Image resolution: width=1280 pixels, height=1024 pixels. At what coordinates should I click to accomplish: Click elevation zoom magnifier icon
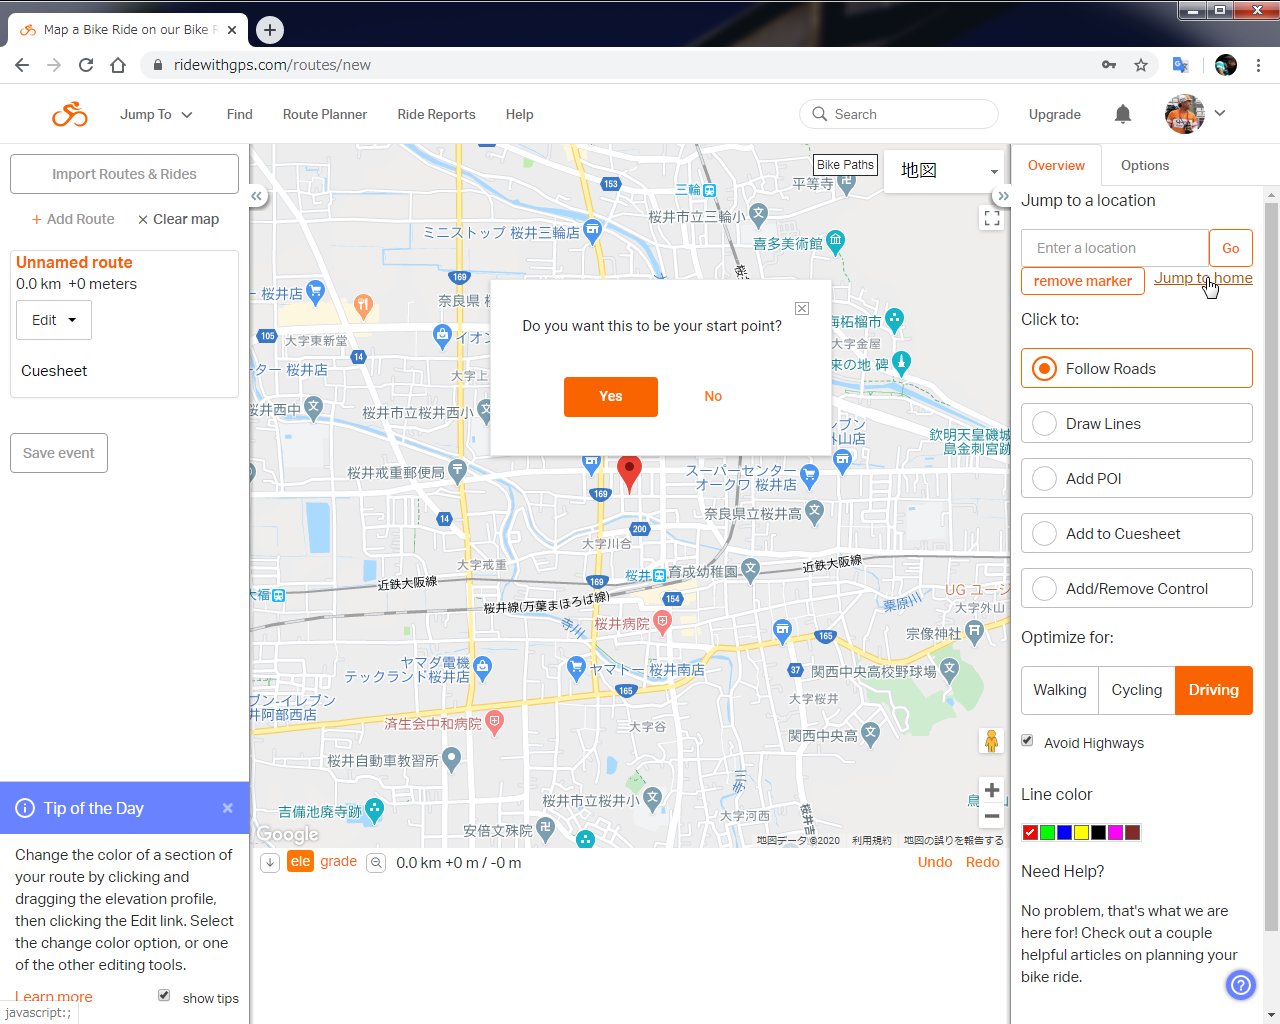point(376,863)
